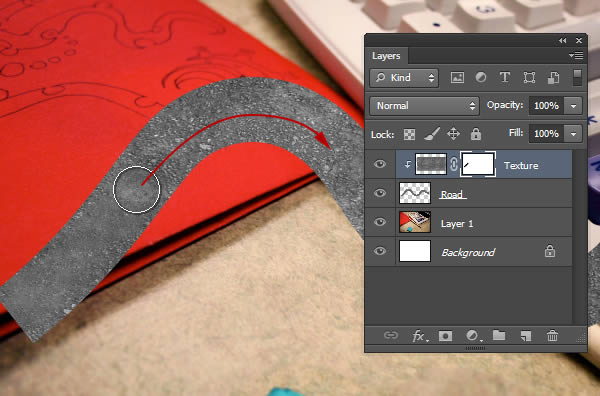The width and height of the screenshot is (600, 396).
Task: Lock position move icon
Action: click(x=453, y=134)
